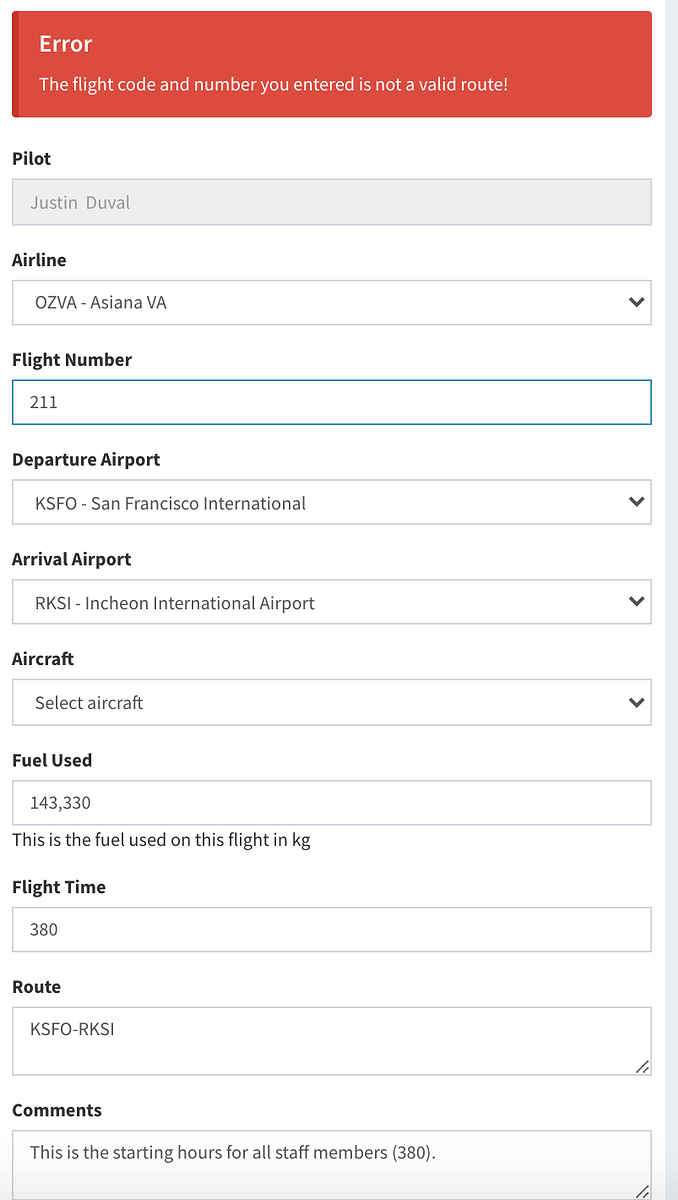Click the Fuel Used field showing 143,330
The width and height of the screenshot is (678, 1200).
coord(331,802)
